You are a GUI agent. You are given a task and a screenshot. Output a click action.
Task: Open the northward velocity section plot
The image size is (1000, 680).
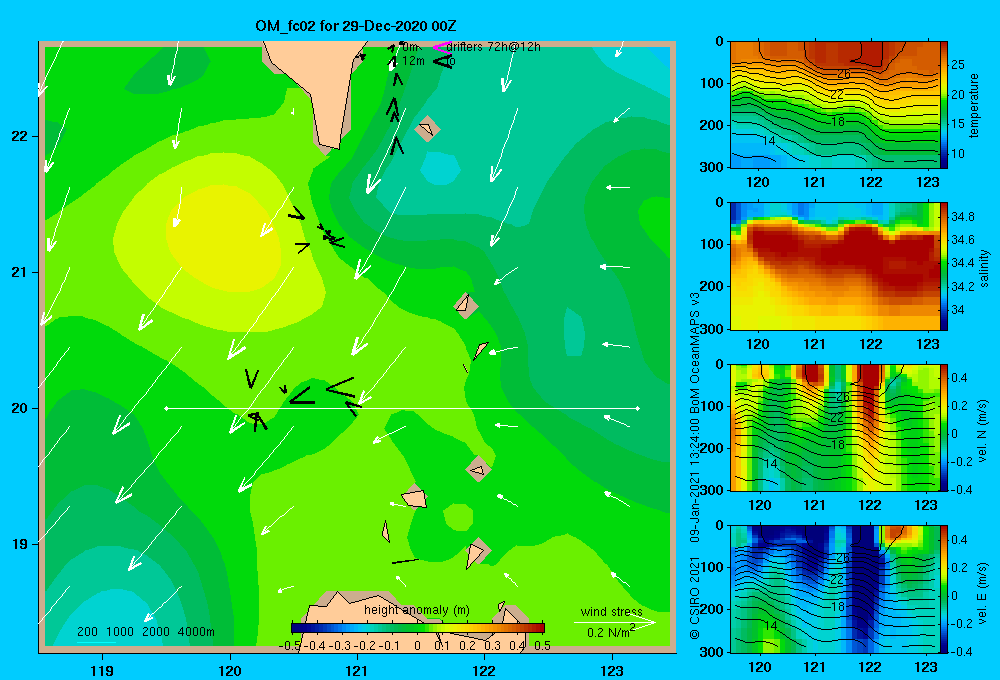pos(835,428)
